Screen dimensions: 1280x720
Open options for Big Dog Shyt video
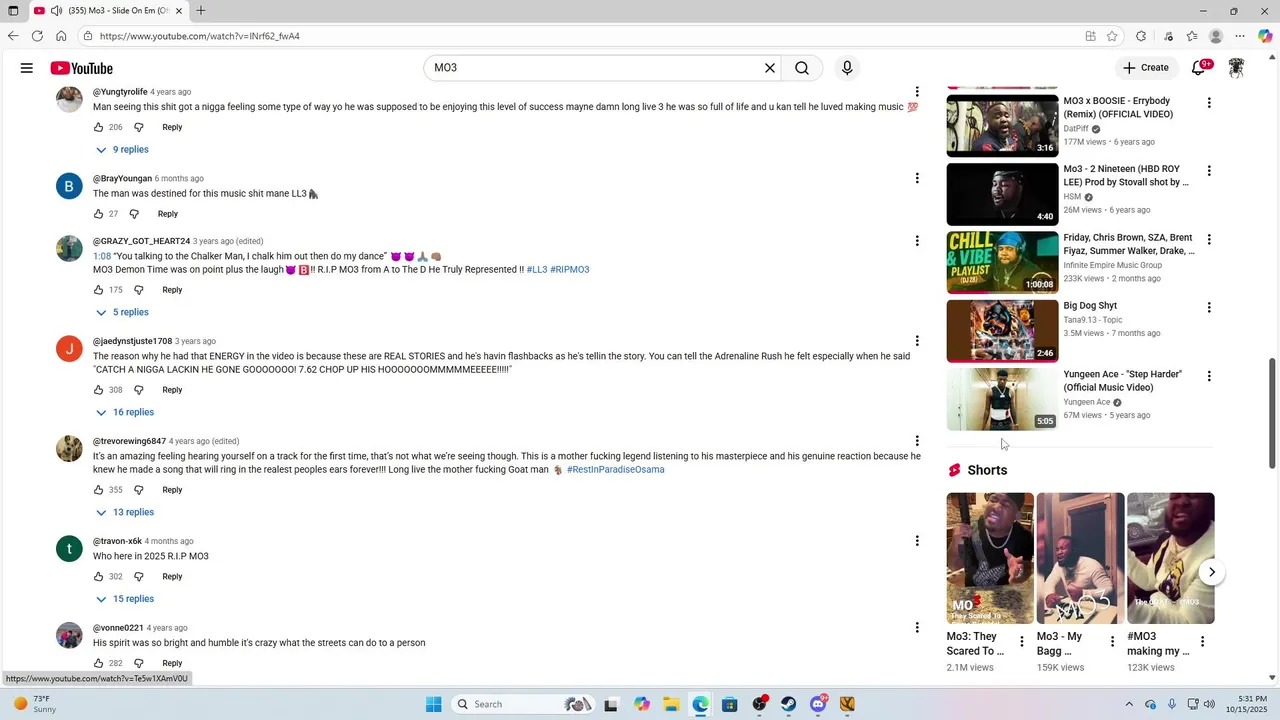coord(1209,308)
